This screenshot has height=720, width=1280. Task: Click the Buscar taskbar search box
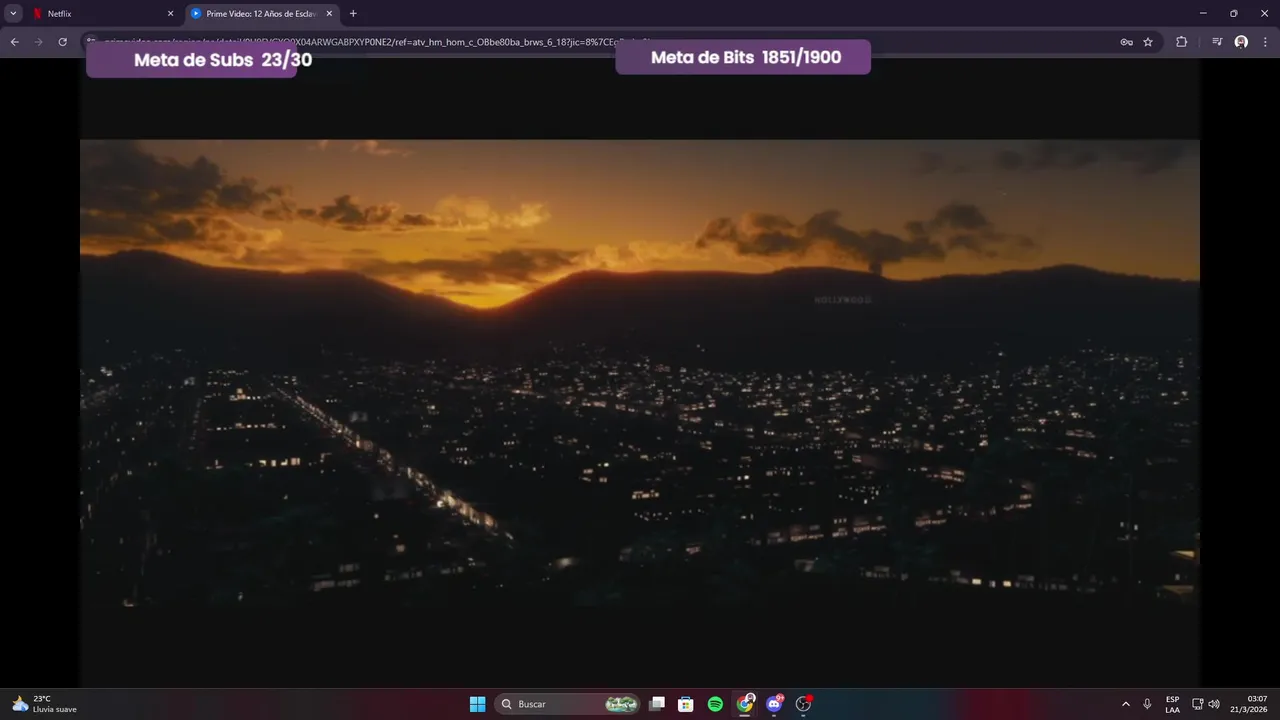(x=568, y=704)
